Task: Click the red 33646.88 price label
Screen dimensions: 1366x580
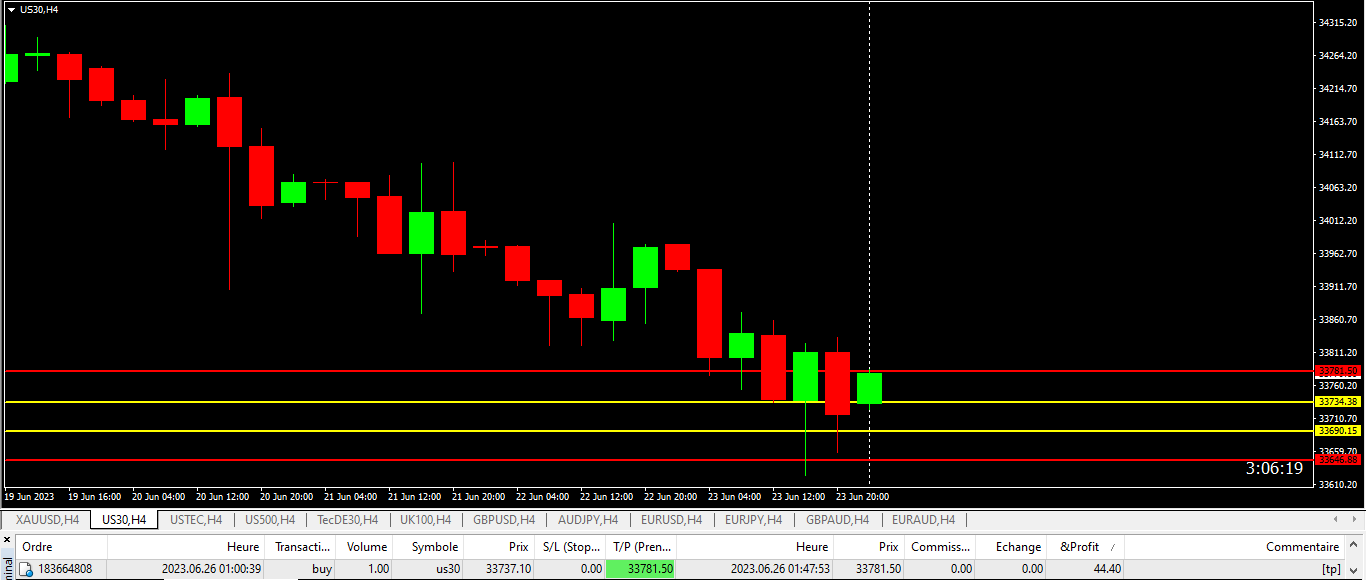Action: (x=1338, y=460)
